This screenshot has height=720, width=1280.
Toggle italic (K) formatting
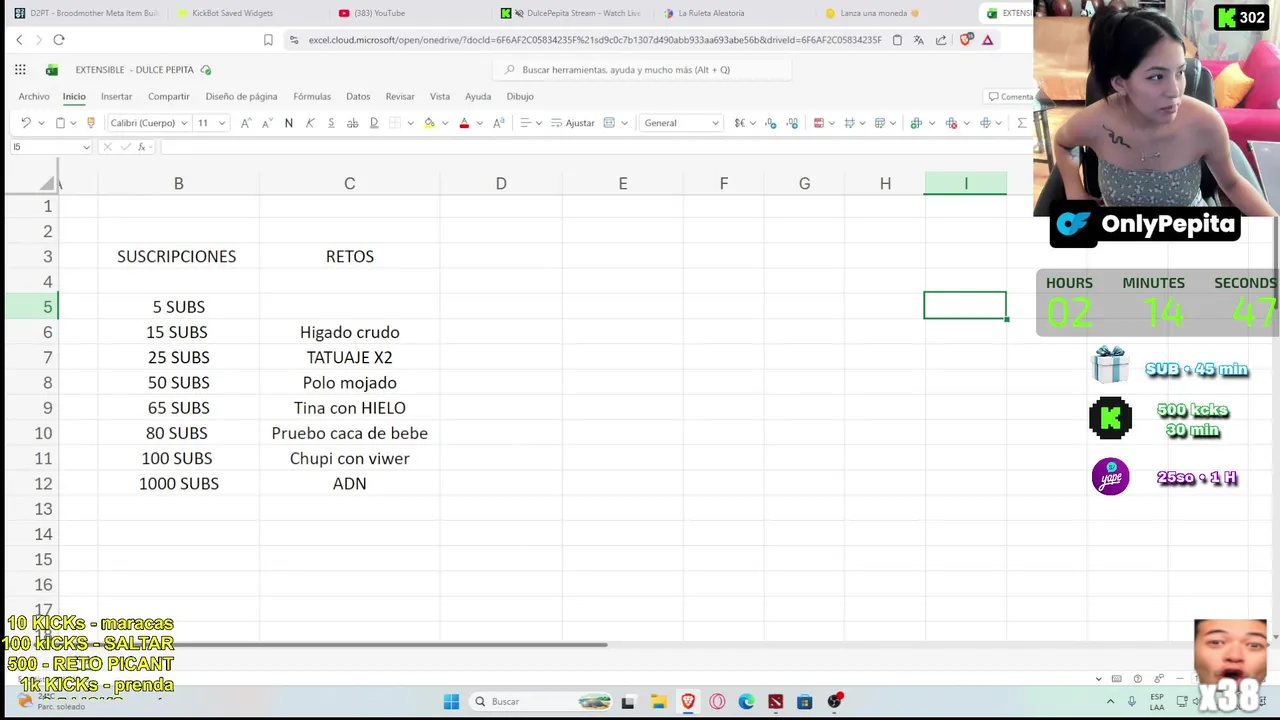pos(310,123)
